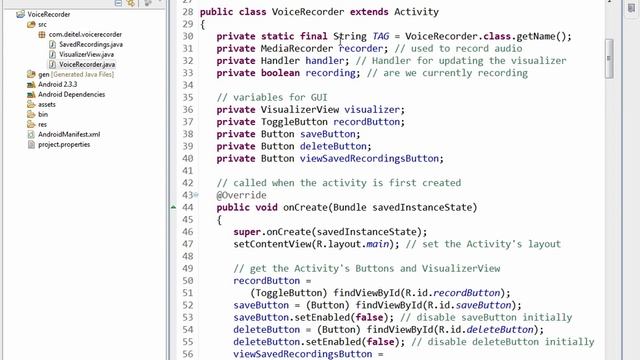Click ToggleButton type on line 37
The width and height of the screenshot is (640, 360).
tap(294, 122)
